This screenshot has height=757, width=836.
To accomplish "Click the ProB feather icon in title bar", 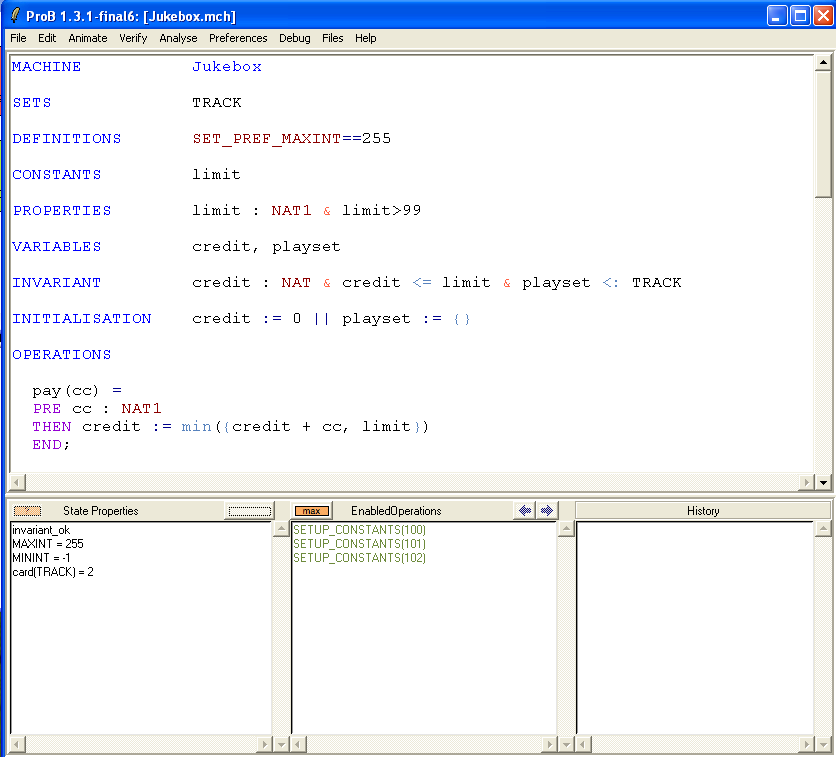I will pos(14,16).
